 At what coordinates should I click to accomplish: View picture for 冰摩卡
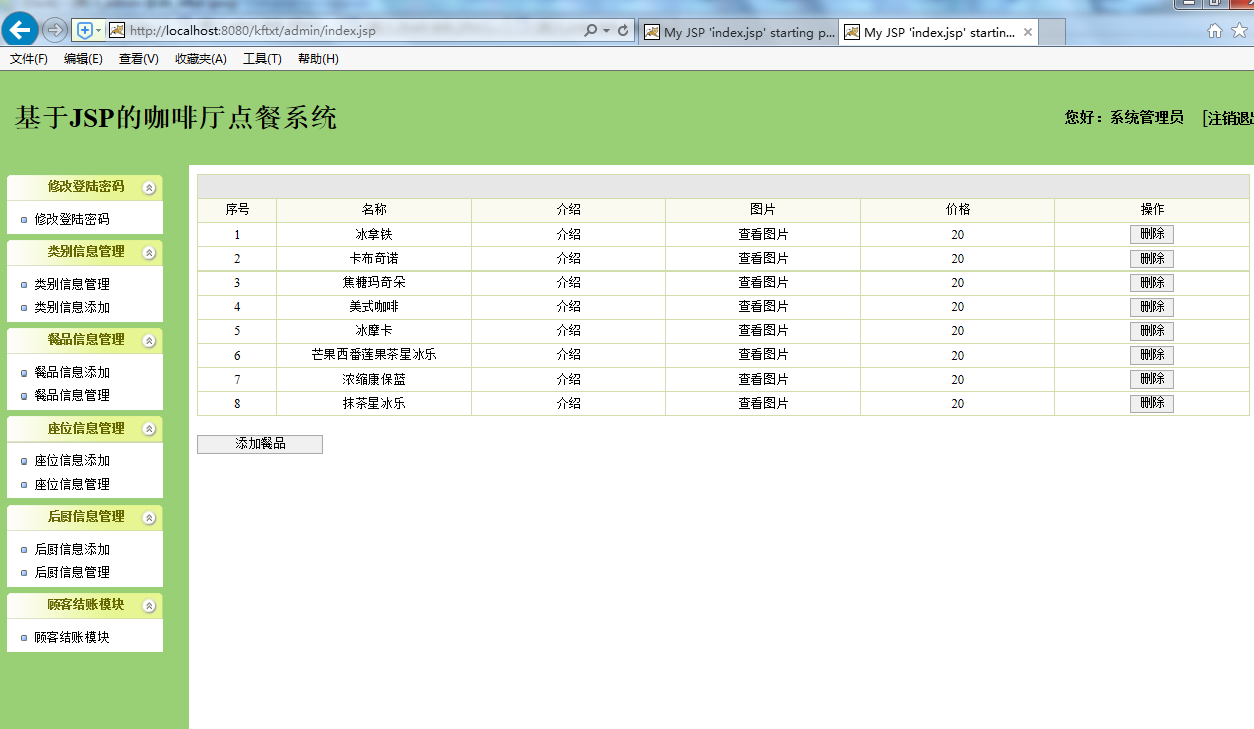[x=763, y=331]
